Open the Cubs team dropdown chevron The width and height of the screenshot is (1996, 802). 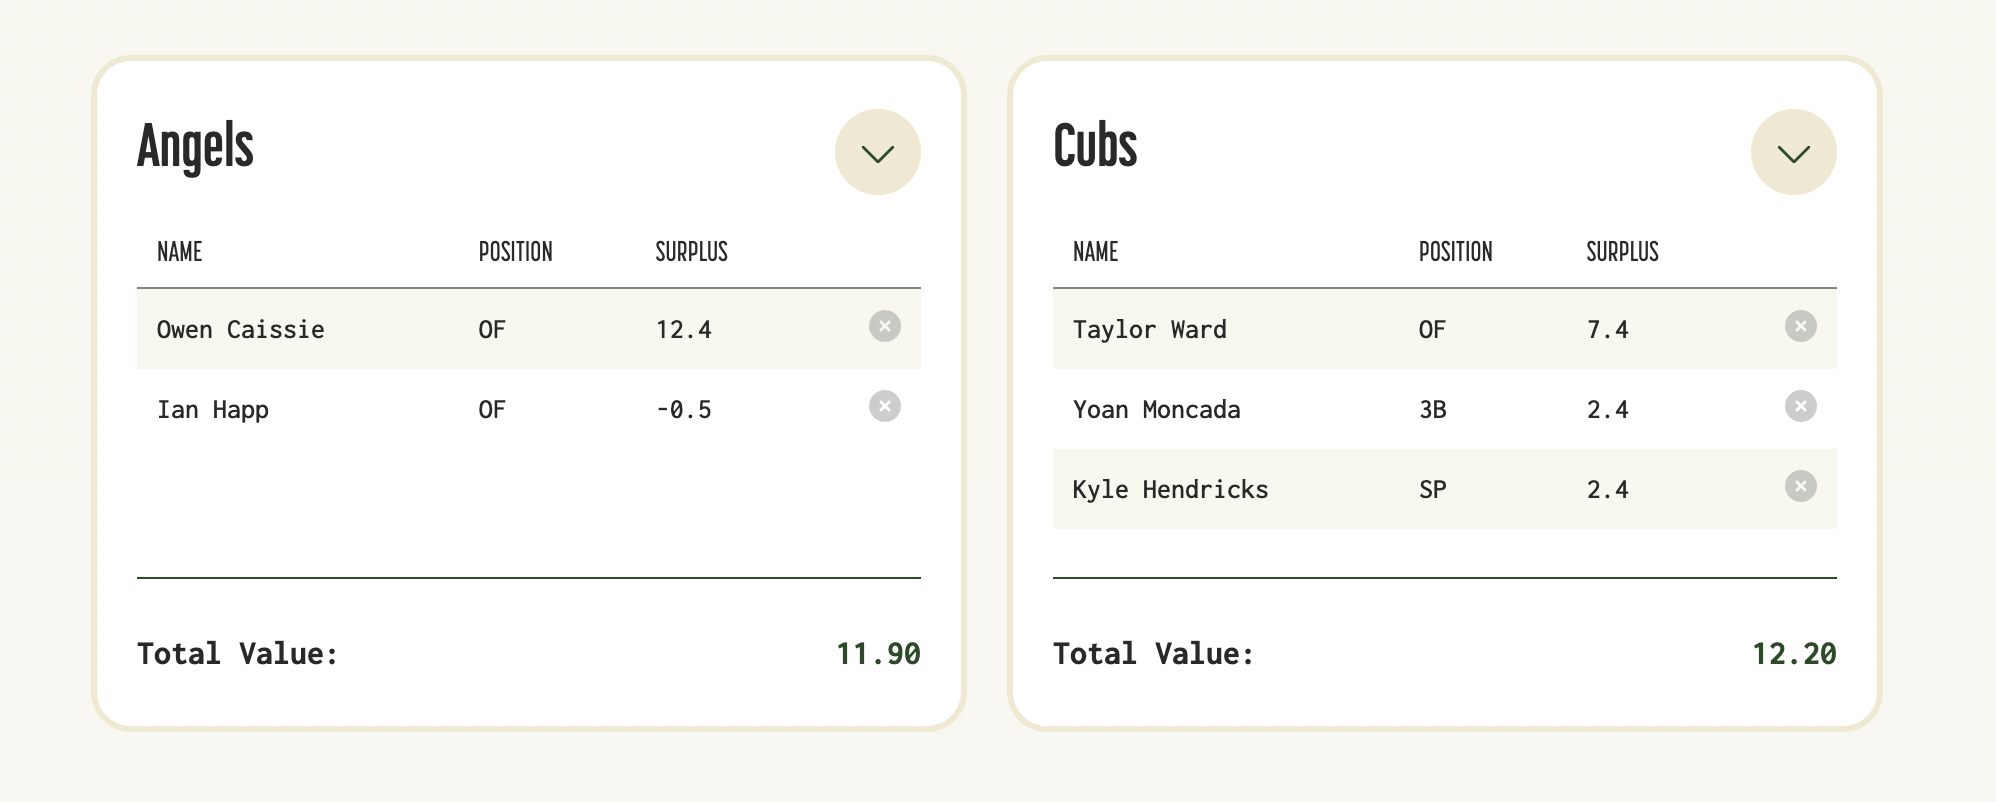(x=1793, y=152)
